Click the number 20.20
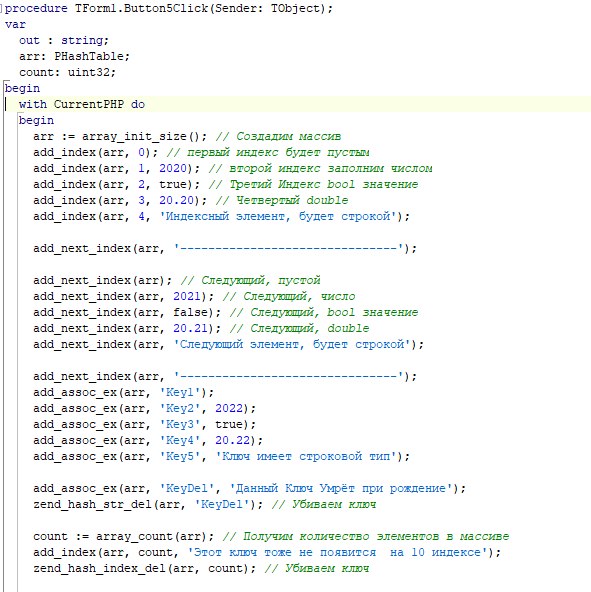Screen dimensions: 591x592 pos(176,200)
